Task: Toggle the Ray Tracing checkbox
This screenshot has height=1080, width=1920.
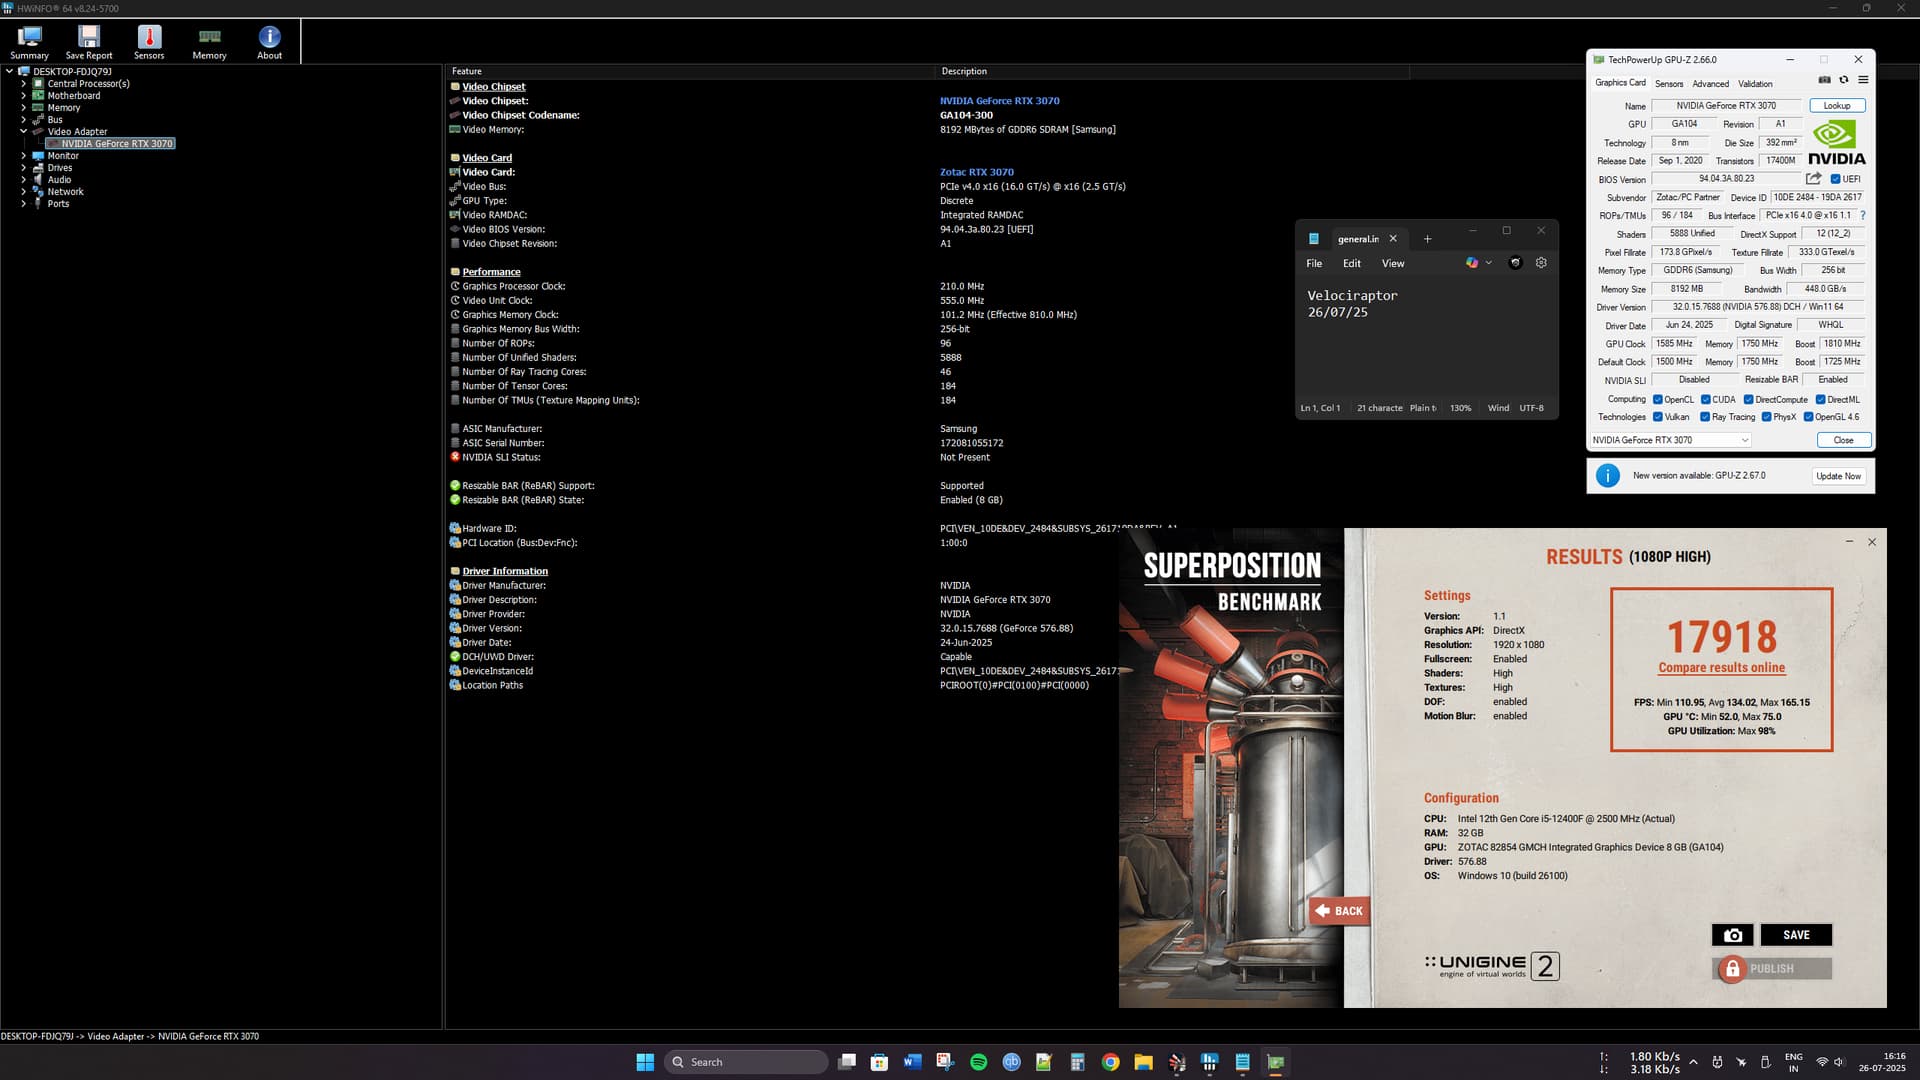Action: (x=1704, y=417)
